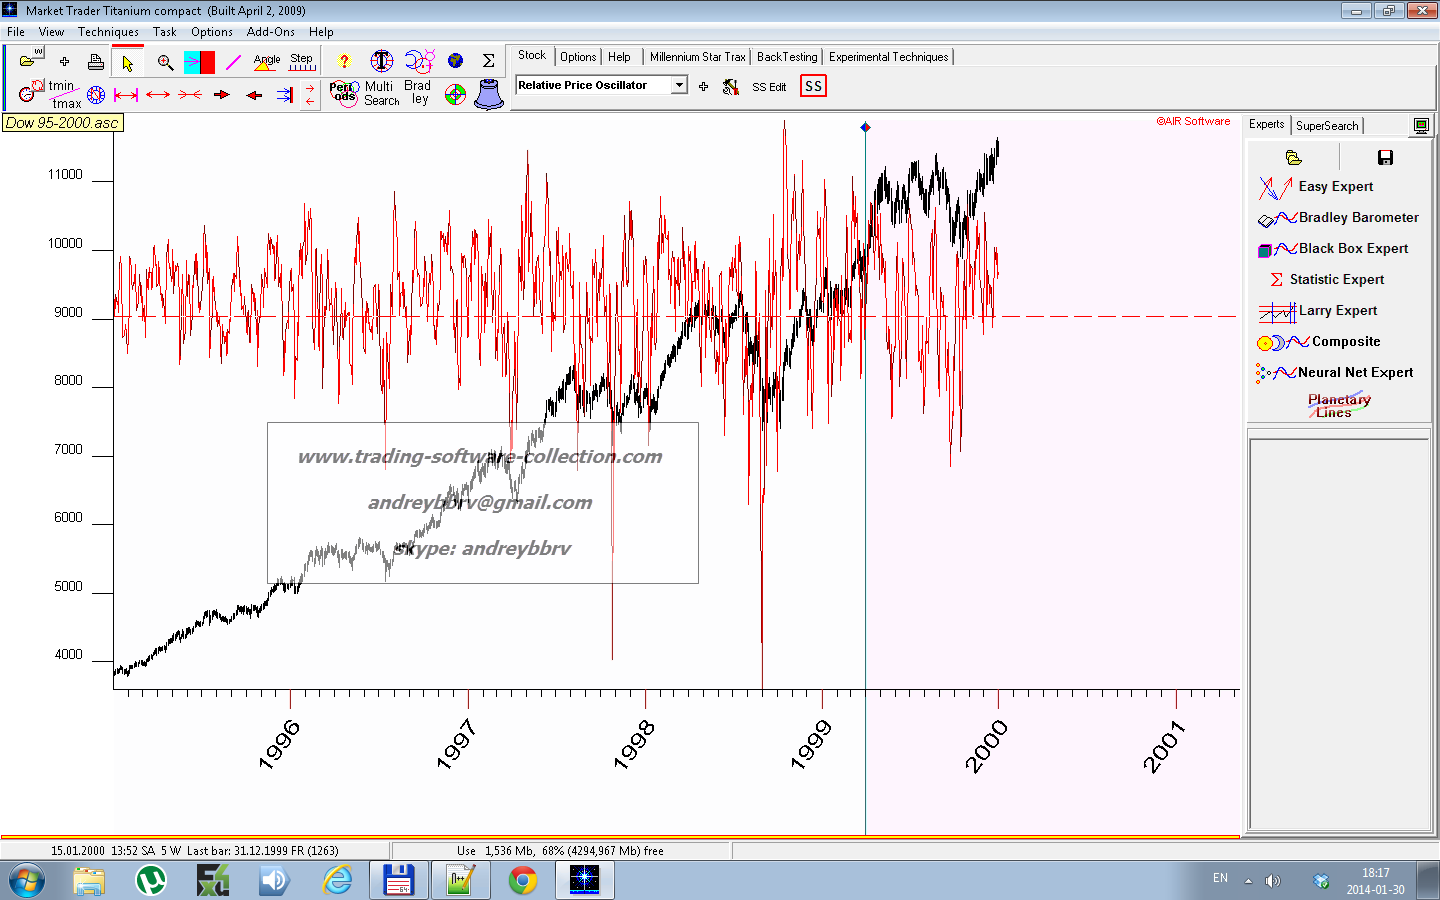This screenshot has height=900, width=1440.
Task: Select the arrow pointer tool
Action: (x=127, y=63)
